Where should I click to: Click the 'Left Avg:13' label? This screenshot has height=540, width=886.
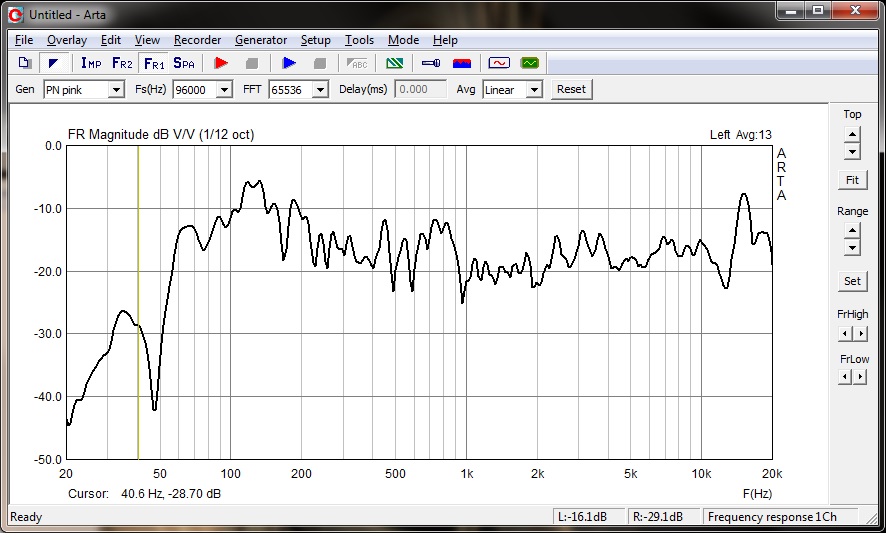pos(740,135)
